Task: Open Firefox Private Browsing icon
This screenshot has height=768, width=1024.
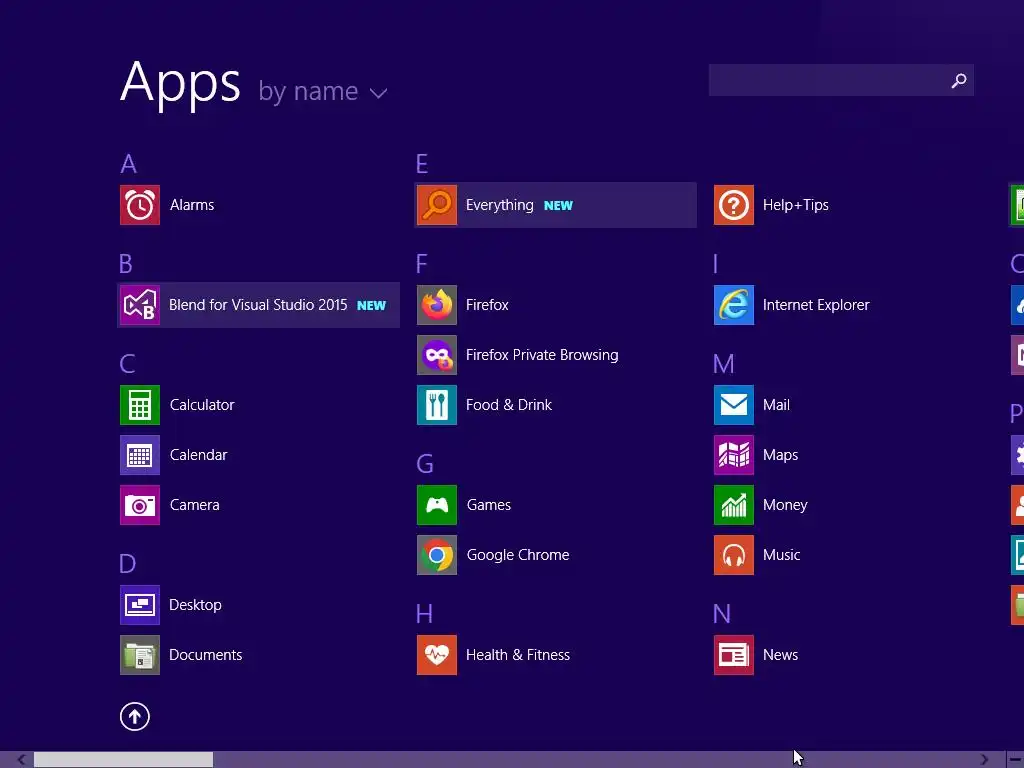Action: pos(437,355)
